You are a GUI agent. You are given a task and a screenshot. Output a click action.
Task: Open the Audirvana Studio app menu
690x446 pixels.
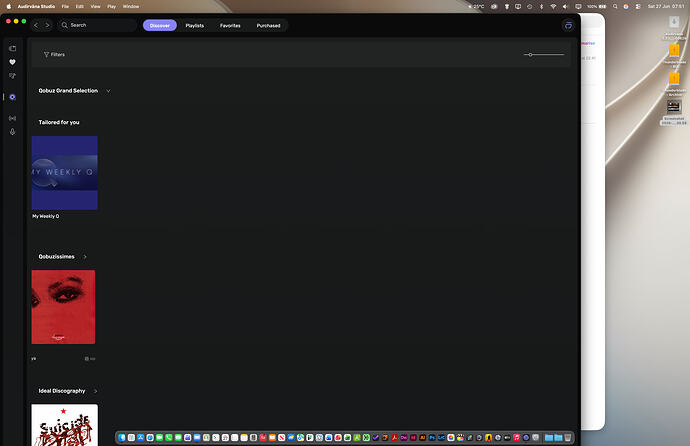click(36, 7)
